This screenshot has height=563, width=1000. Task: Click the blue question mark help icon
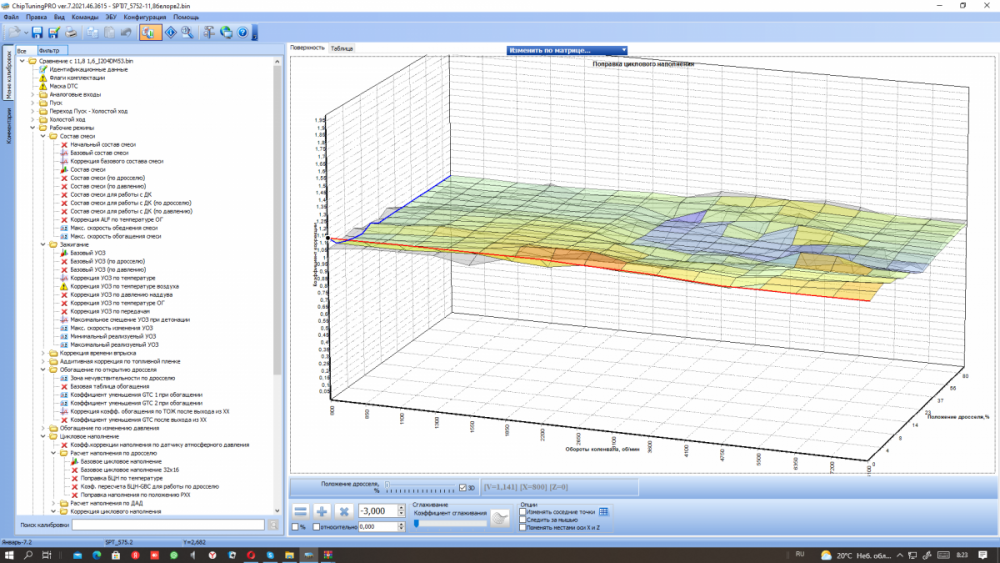coord(243,32)
